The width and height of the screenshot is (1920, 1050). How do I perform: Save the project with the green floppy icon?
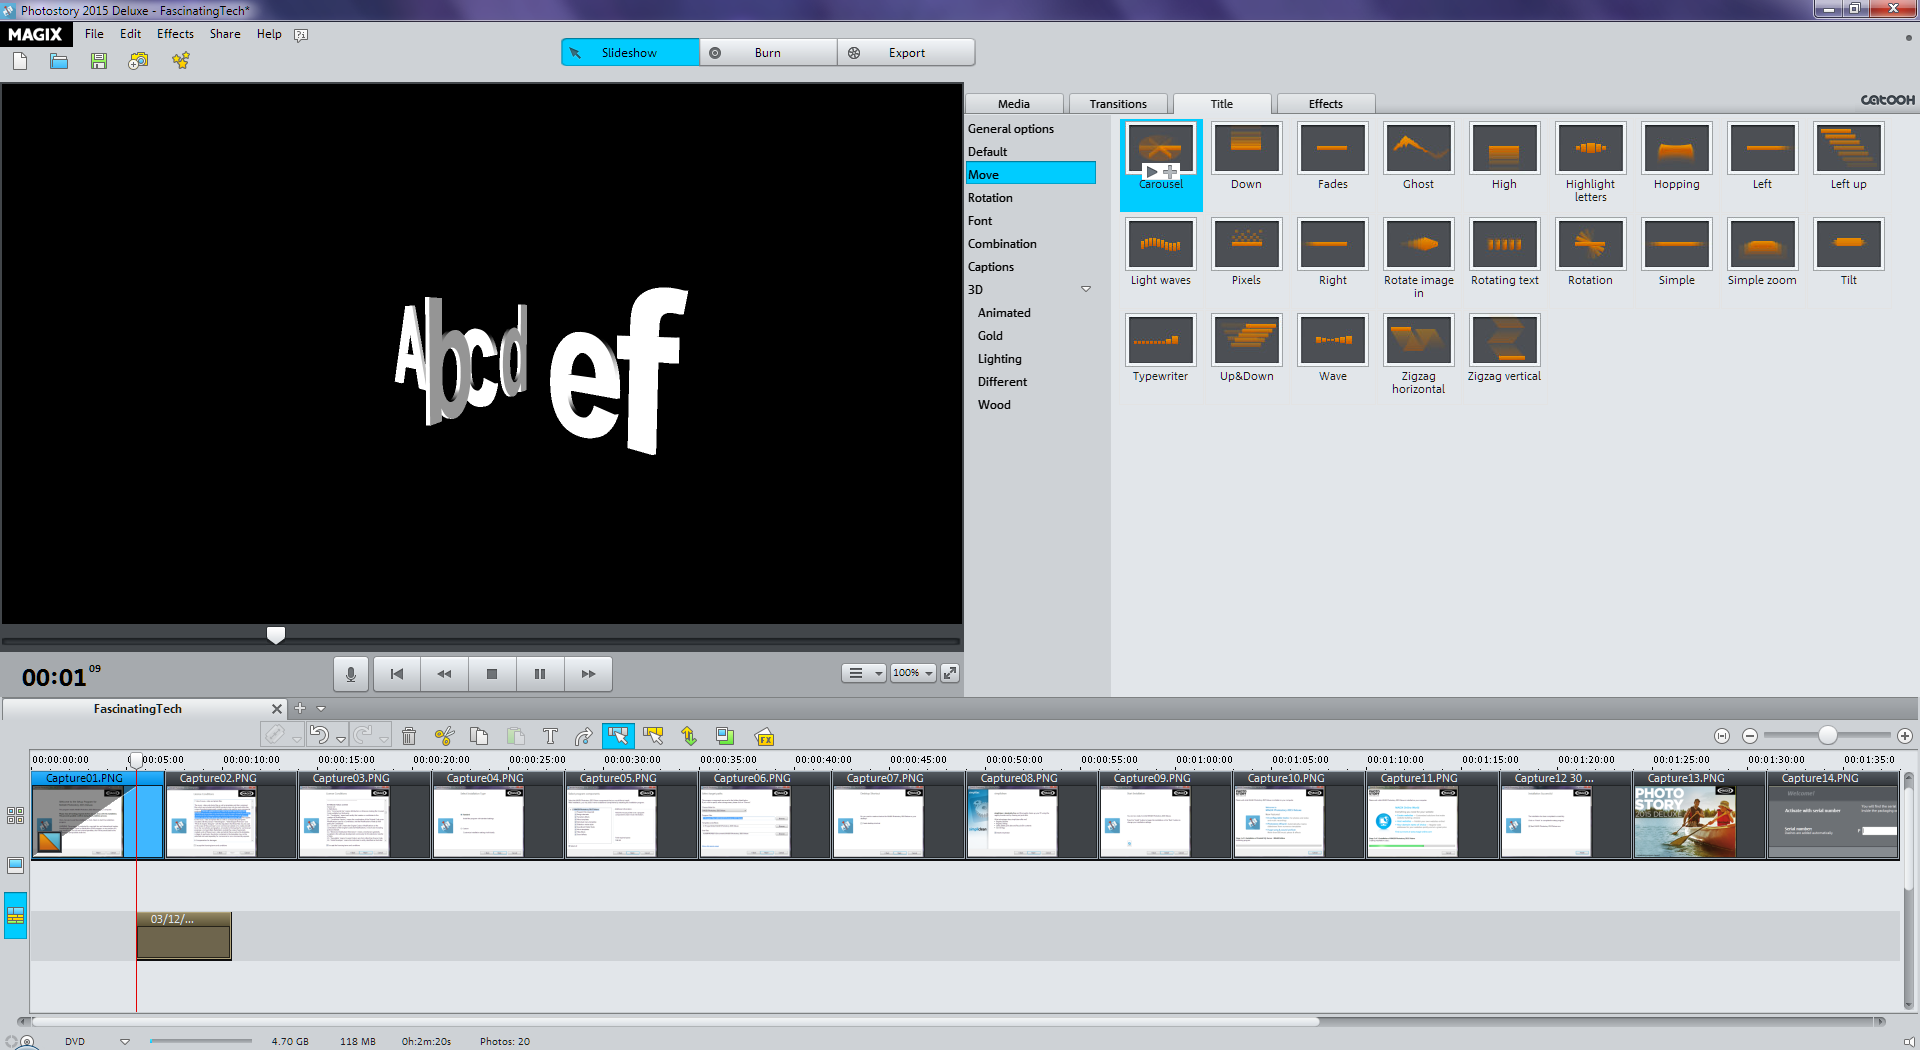98,62
